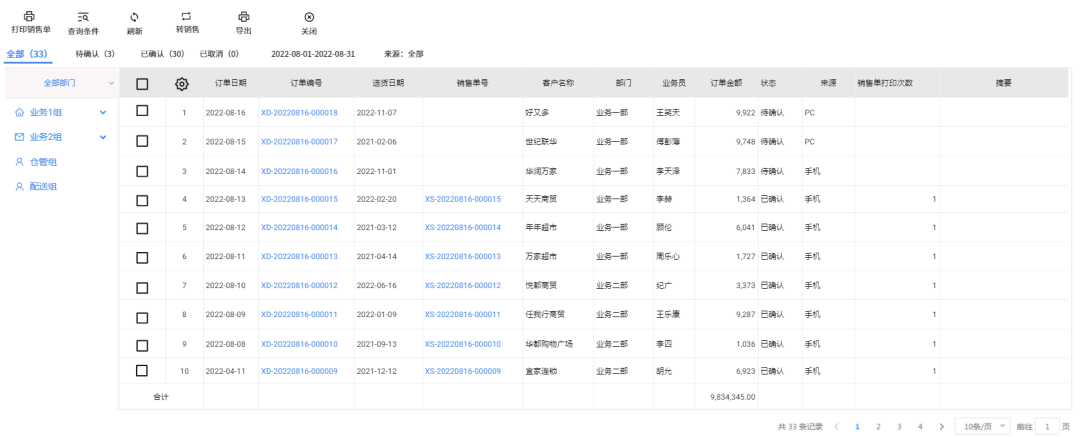Open the 10条/页 page size dropdown

coord(982,426)
